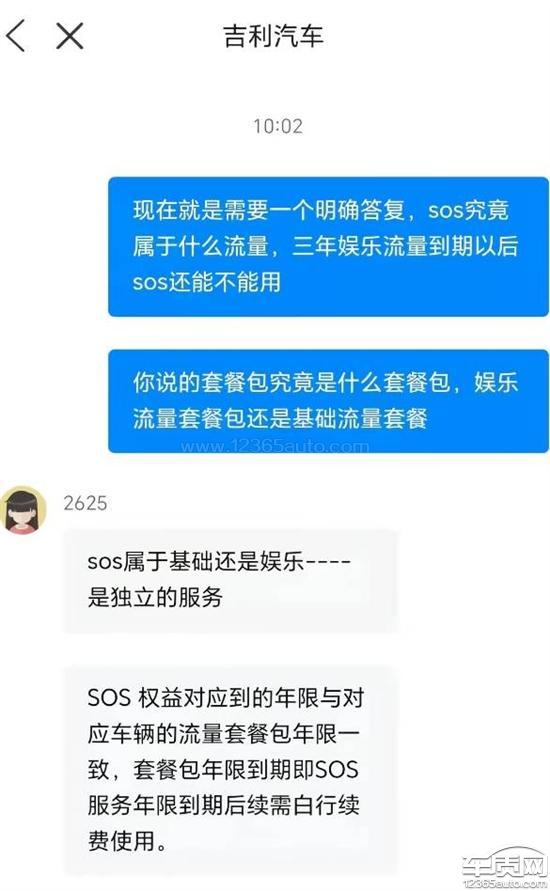Image resolution: width=550 pixels, height=891 pixels.
Task: Tap the back arrow in header
Action: pos(16,35)
